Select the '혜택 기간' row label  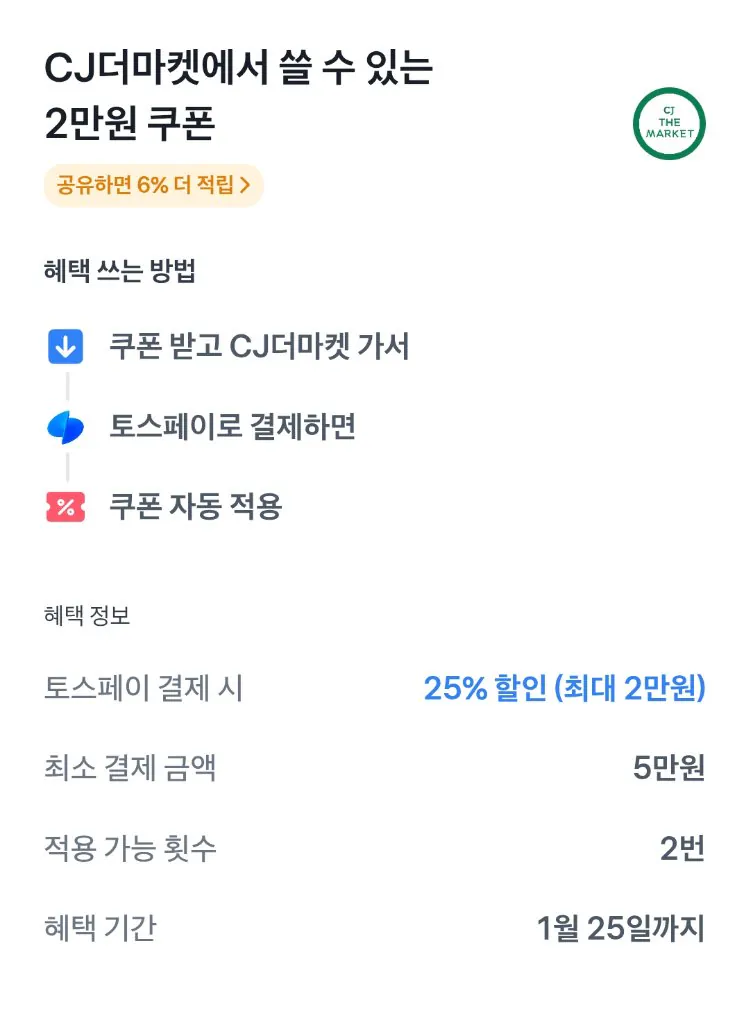pyautogui.click(x=100, y=929)
